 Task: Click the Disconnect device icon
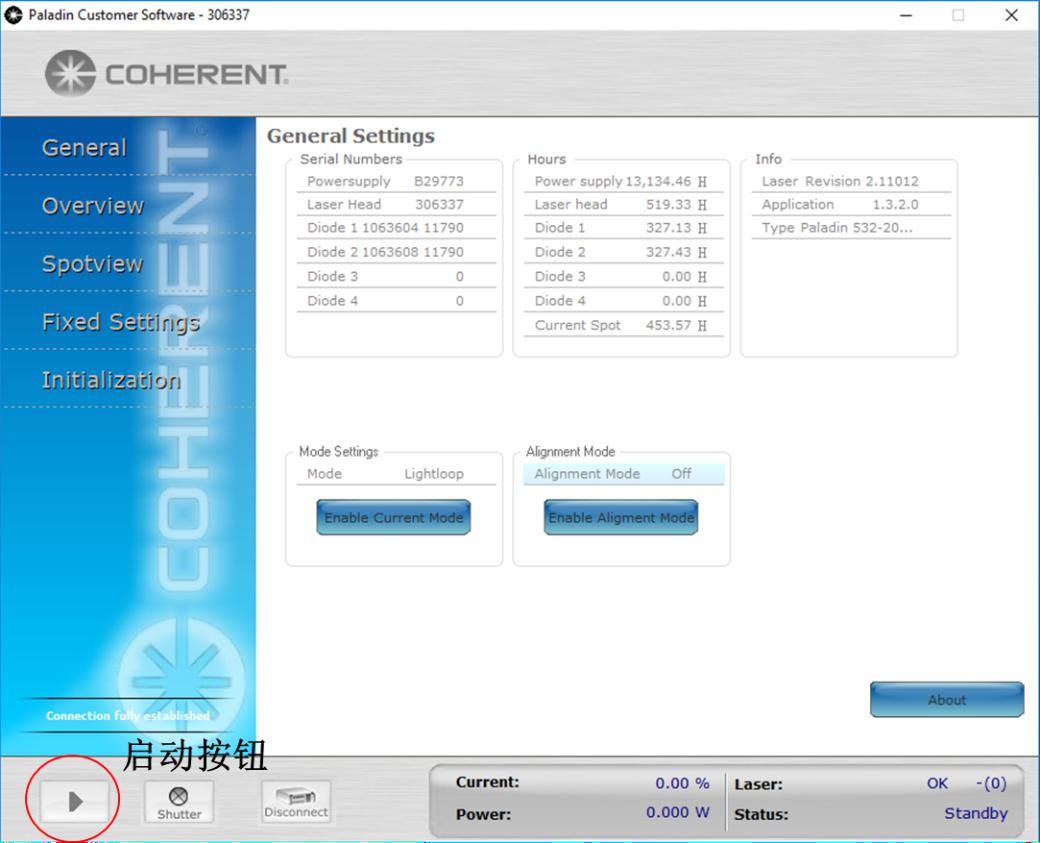coord(296,802)
